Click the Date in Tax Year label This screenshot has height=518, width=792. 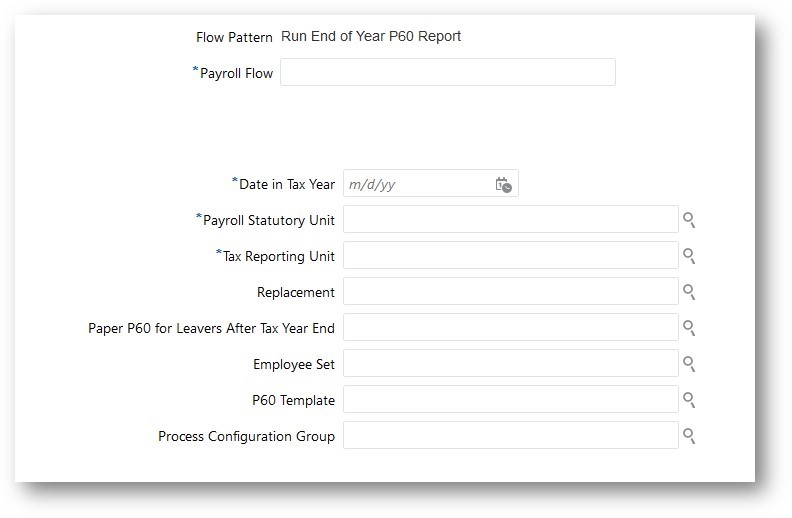click(x=287, y=184)
